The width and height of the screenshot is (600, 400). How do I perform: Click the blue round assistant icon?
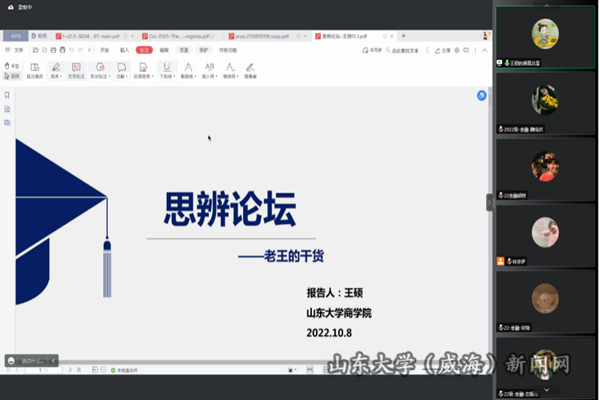tap(481, 95)
